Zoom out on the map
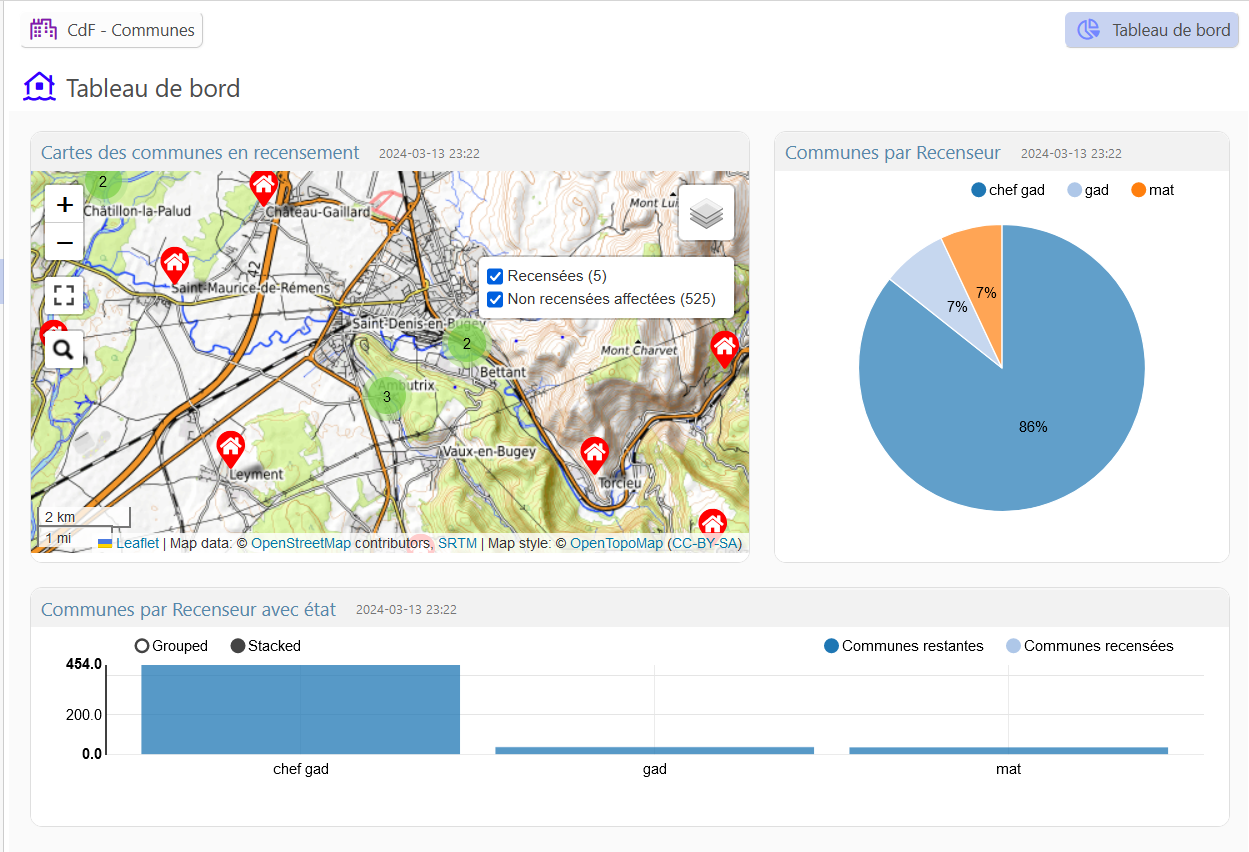The image size is (1249, 852). [64, 242]
